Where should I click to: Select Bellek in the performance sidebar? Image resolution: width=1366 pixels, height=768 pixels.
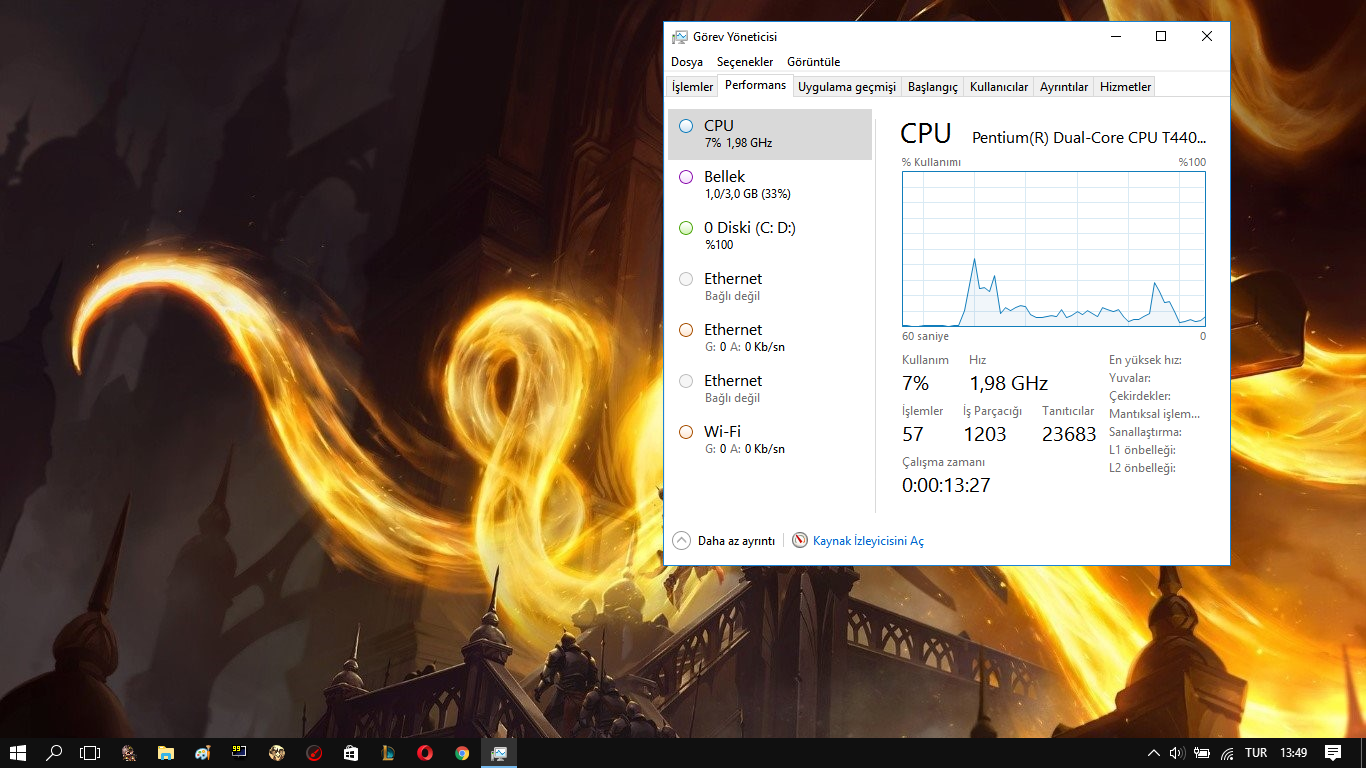coord(770,185)
